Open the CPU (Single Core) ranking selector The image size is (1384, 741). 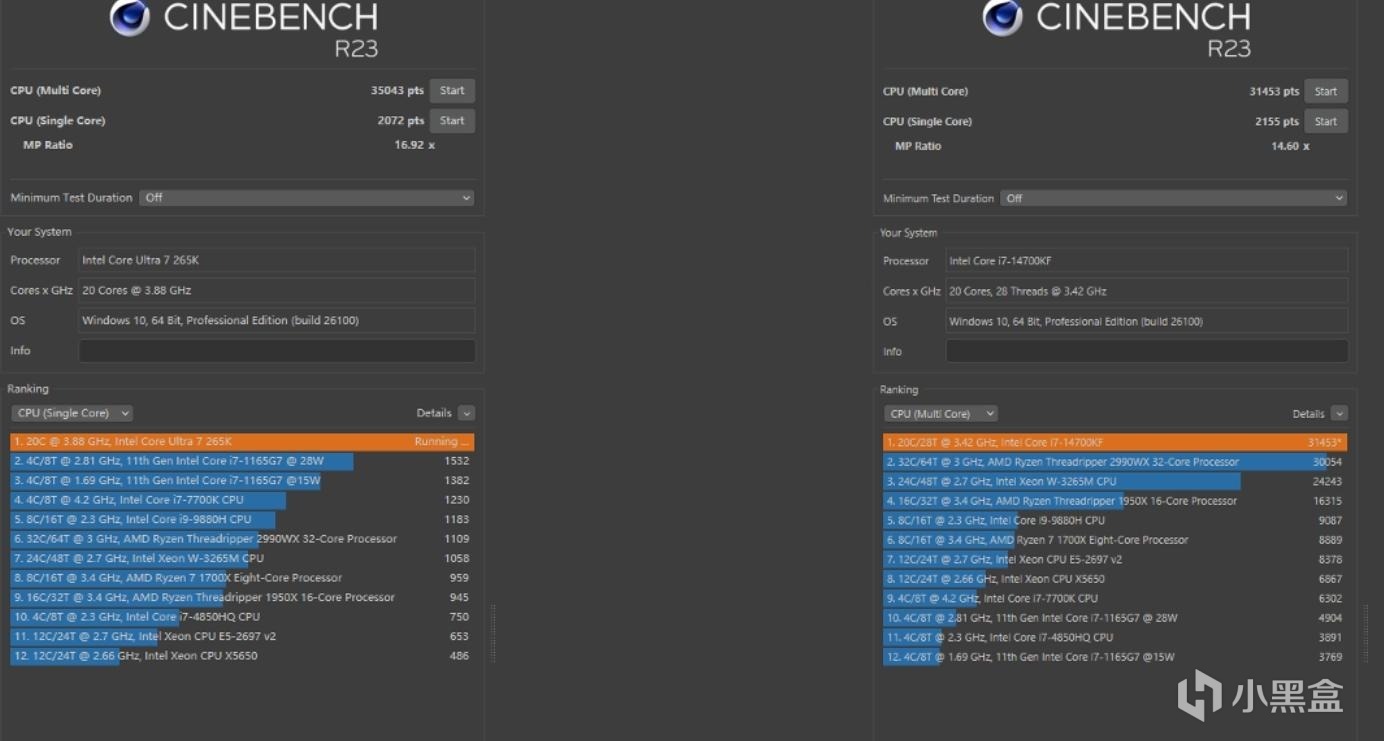pyautogui.click(x=72, y=413)
